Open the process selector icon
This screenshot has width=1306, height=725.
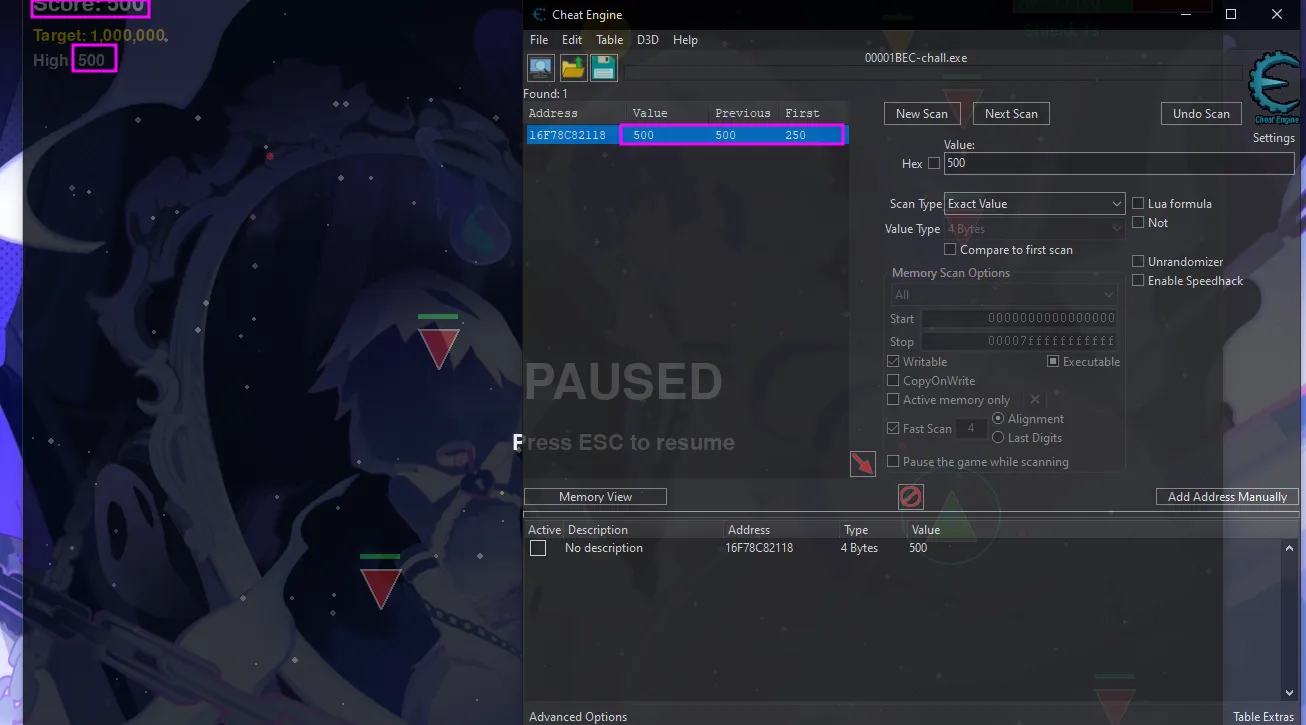(541, 68)
